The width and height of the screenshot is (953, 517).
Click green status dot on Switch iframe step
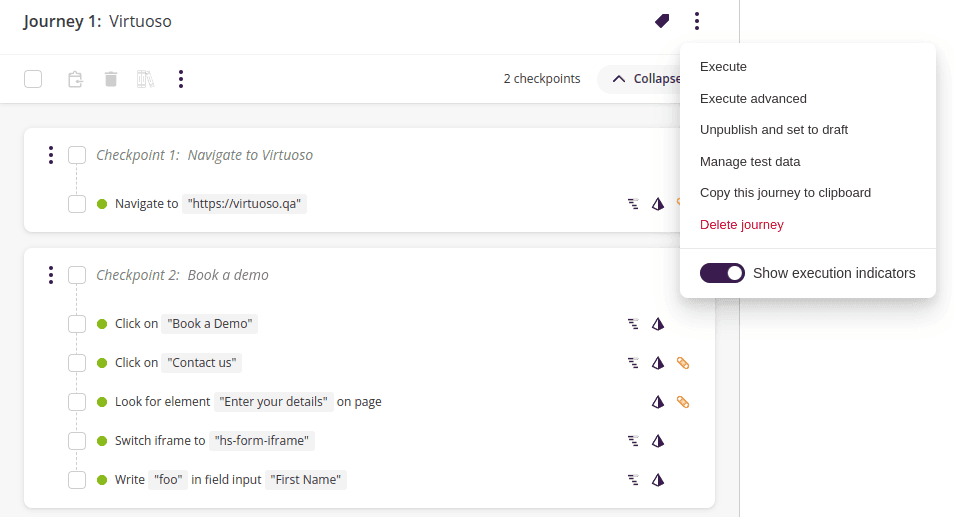click(x=102, y=441)
